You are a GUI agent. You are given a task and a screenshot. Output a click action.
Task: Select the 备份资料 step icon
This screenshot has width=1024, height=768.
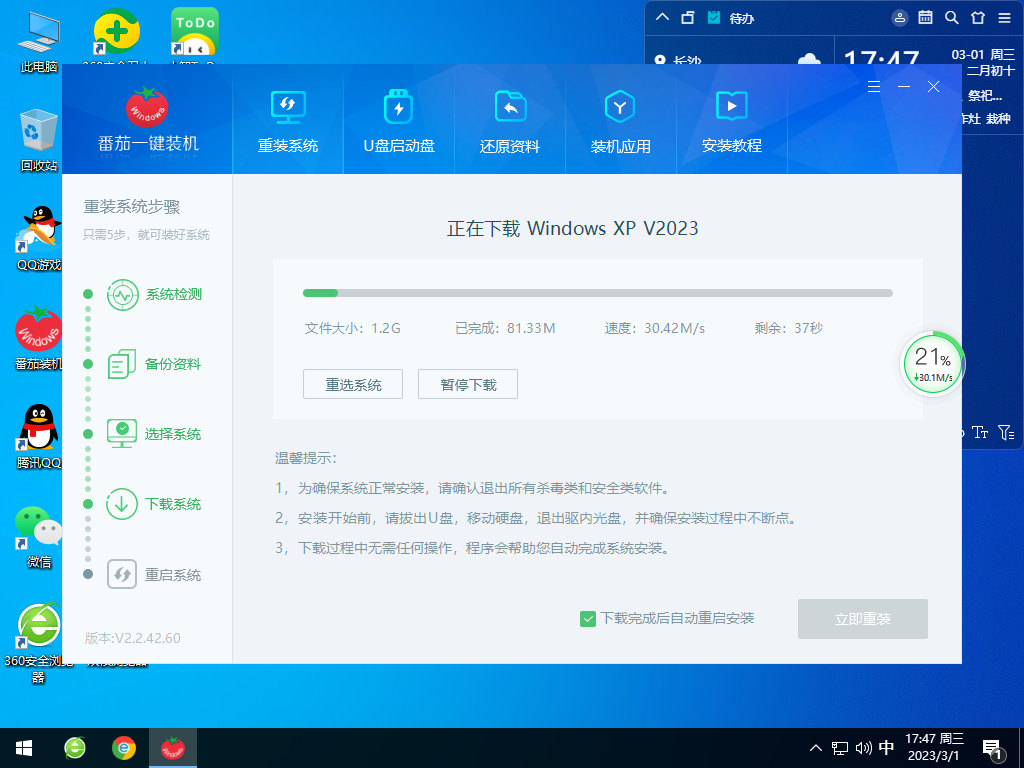click(122, 364)
